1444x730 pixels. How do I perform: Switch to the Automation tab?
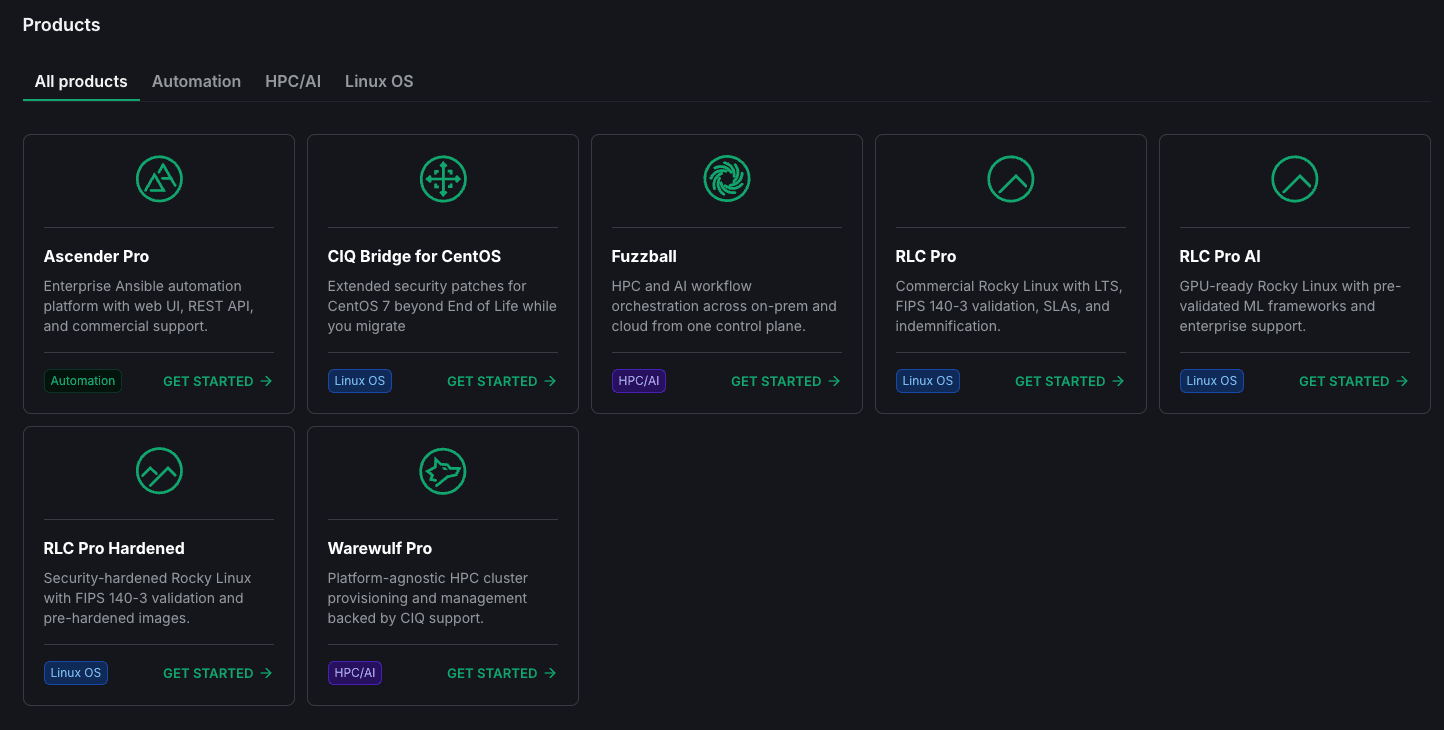pos(196,82)
